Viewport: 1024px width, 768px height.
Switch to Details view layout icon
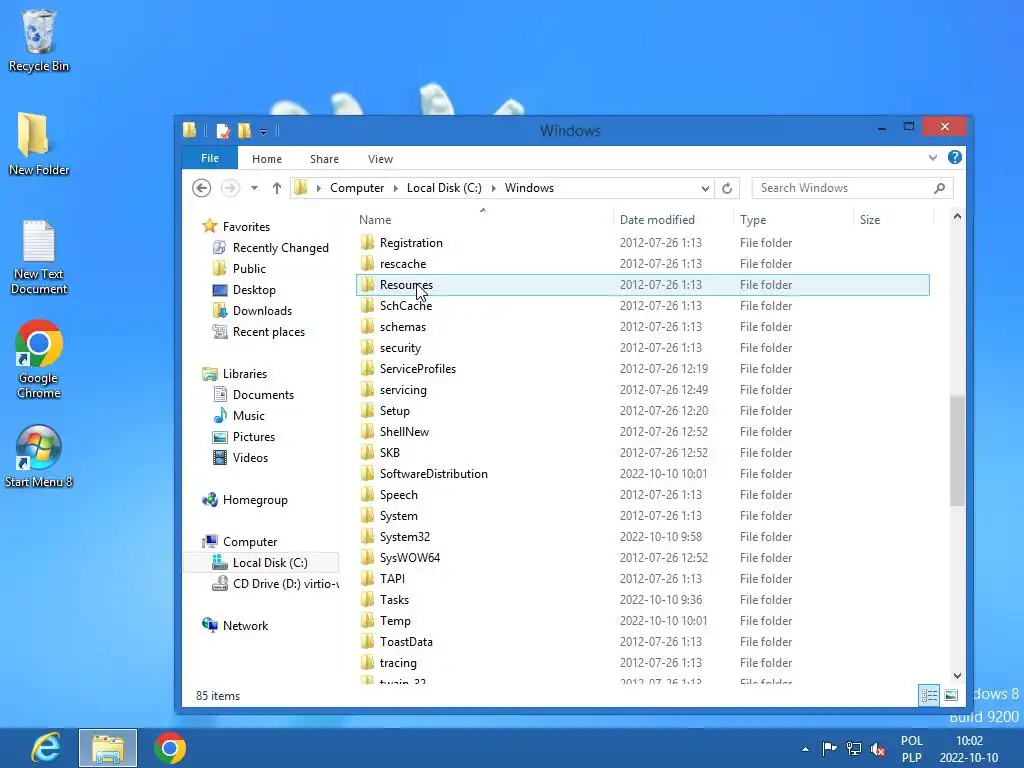click(x=929, y=695)
